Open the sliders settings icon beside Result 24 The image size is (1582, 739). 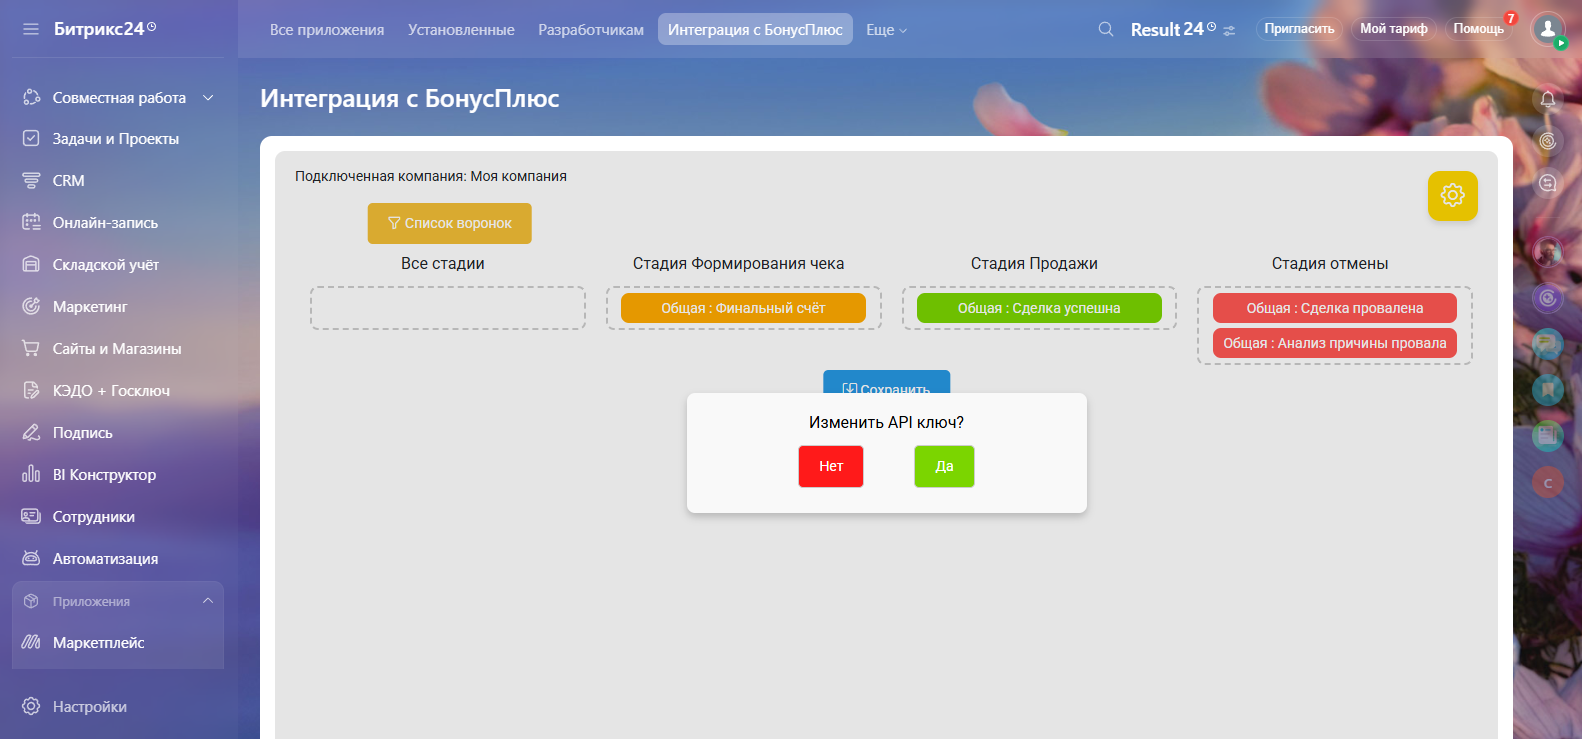1229,31
